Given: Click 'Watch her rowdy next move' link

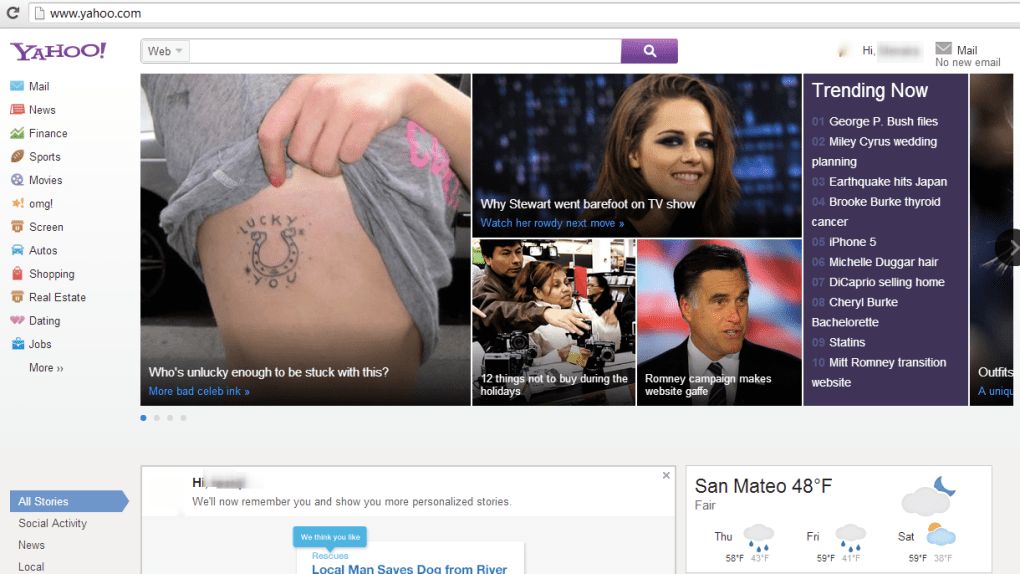Looking at the screenshot, I should (552, 223).
